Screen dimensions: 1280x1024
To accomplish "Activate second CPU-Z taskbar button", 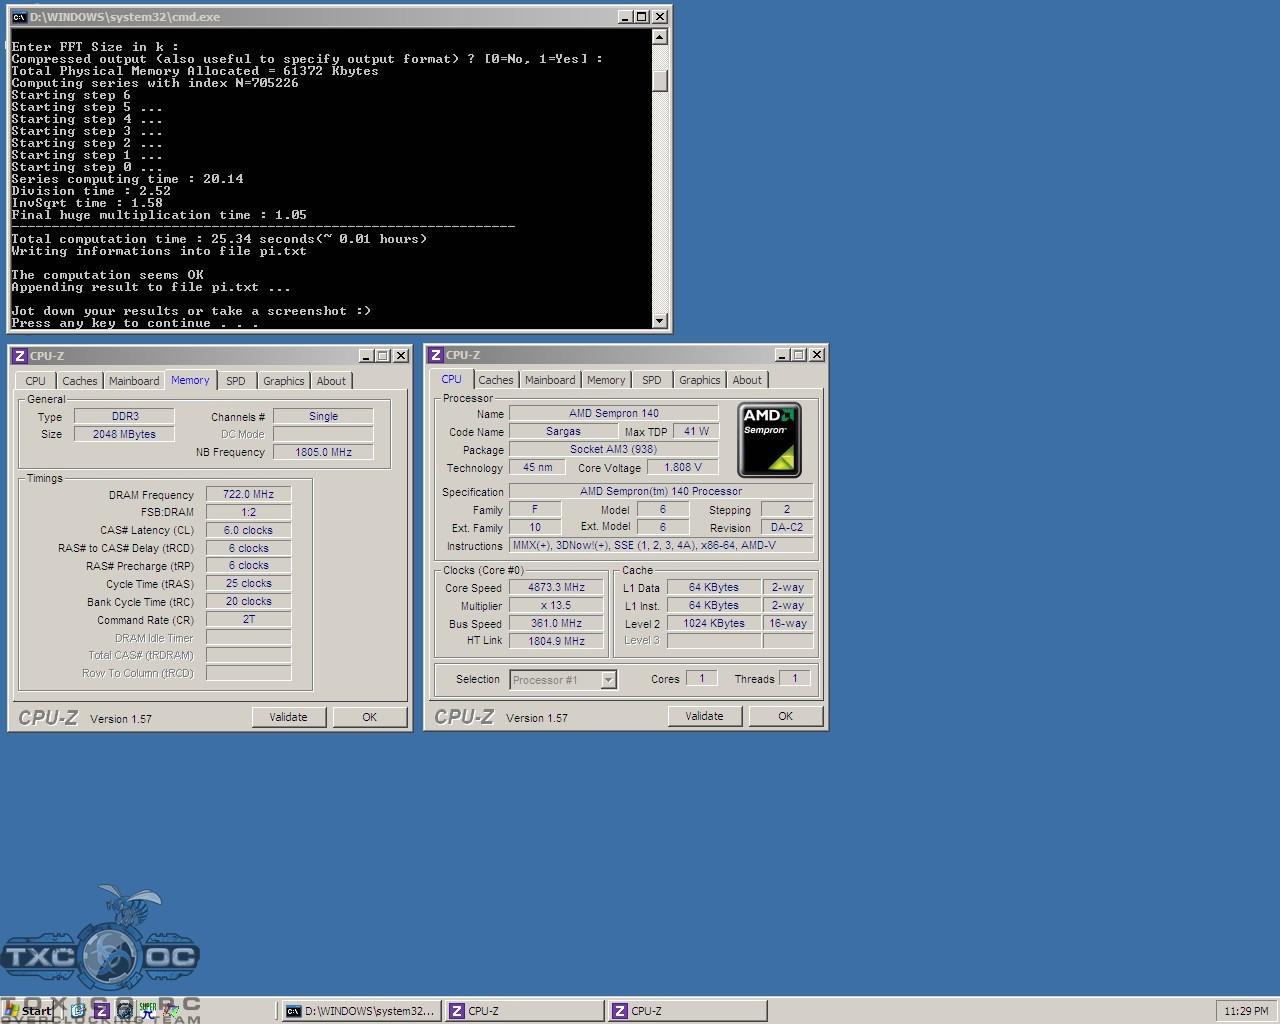I will point(687,1011).
